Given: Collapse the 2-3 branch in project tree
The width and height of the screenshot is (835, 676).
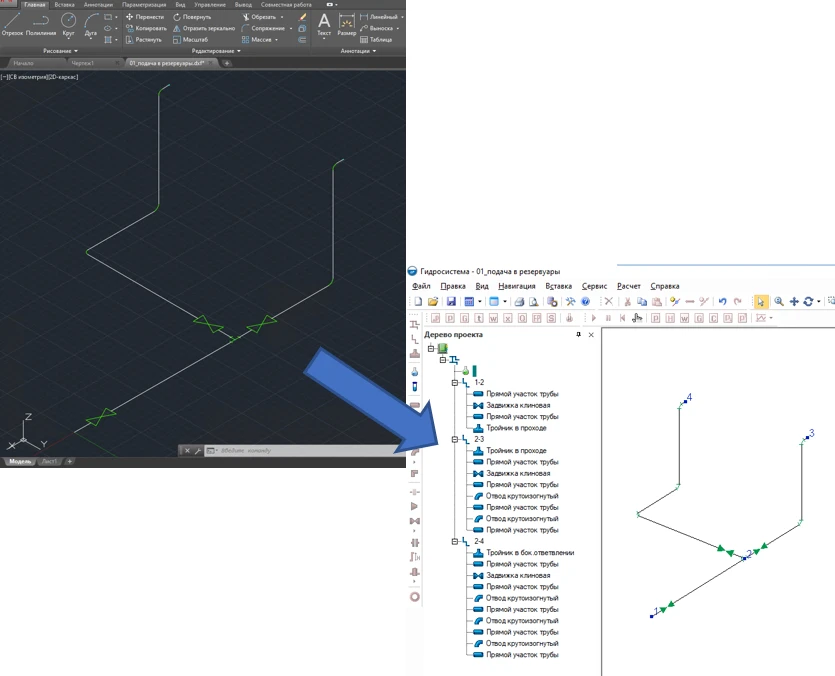Looking at the screenshot, I should pos(454,439).
